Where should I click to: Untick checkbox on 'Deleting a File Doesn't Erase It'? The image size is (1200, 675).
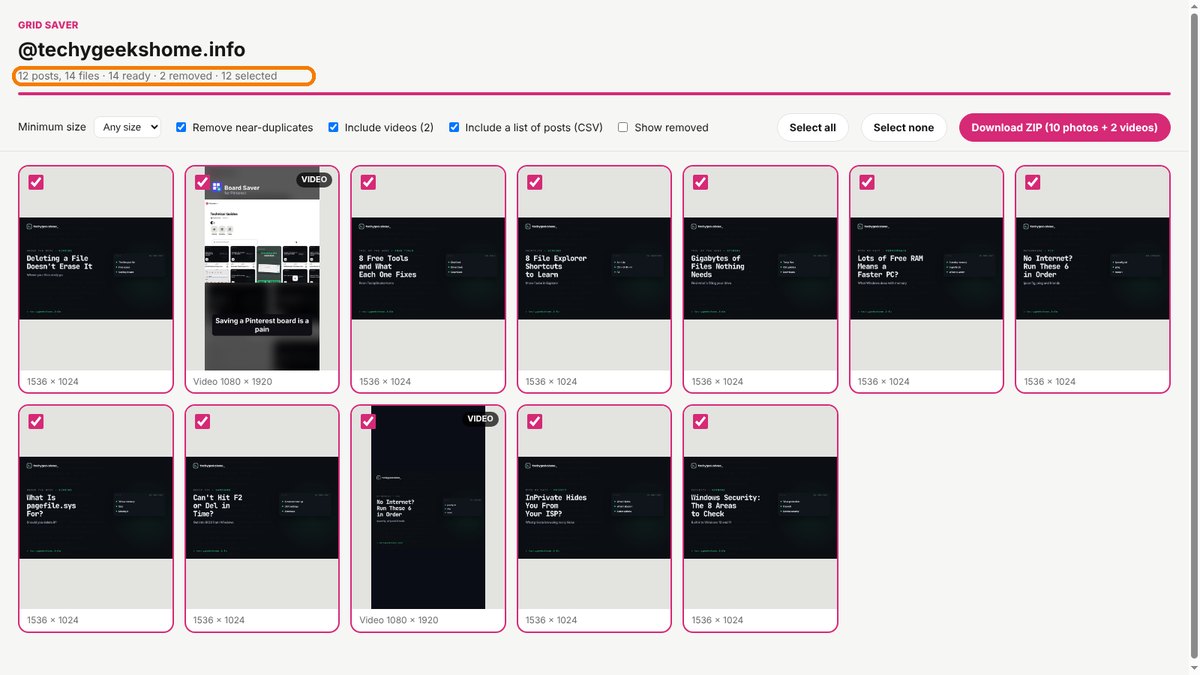(36, 182)
